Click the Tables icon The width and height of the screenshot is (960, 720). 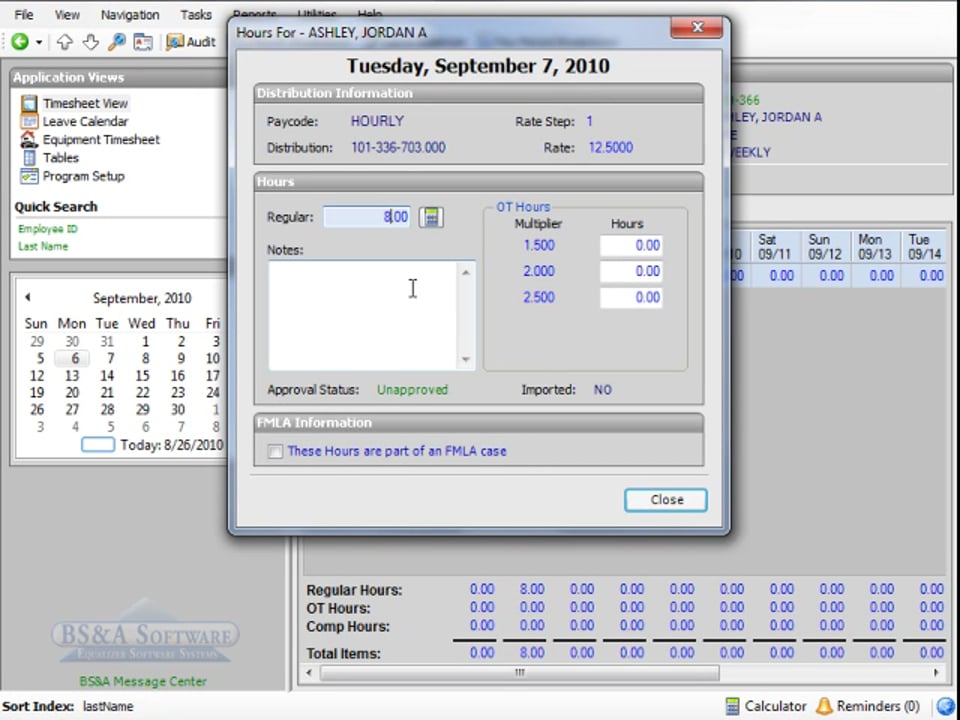[x=29, y=157]
